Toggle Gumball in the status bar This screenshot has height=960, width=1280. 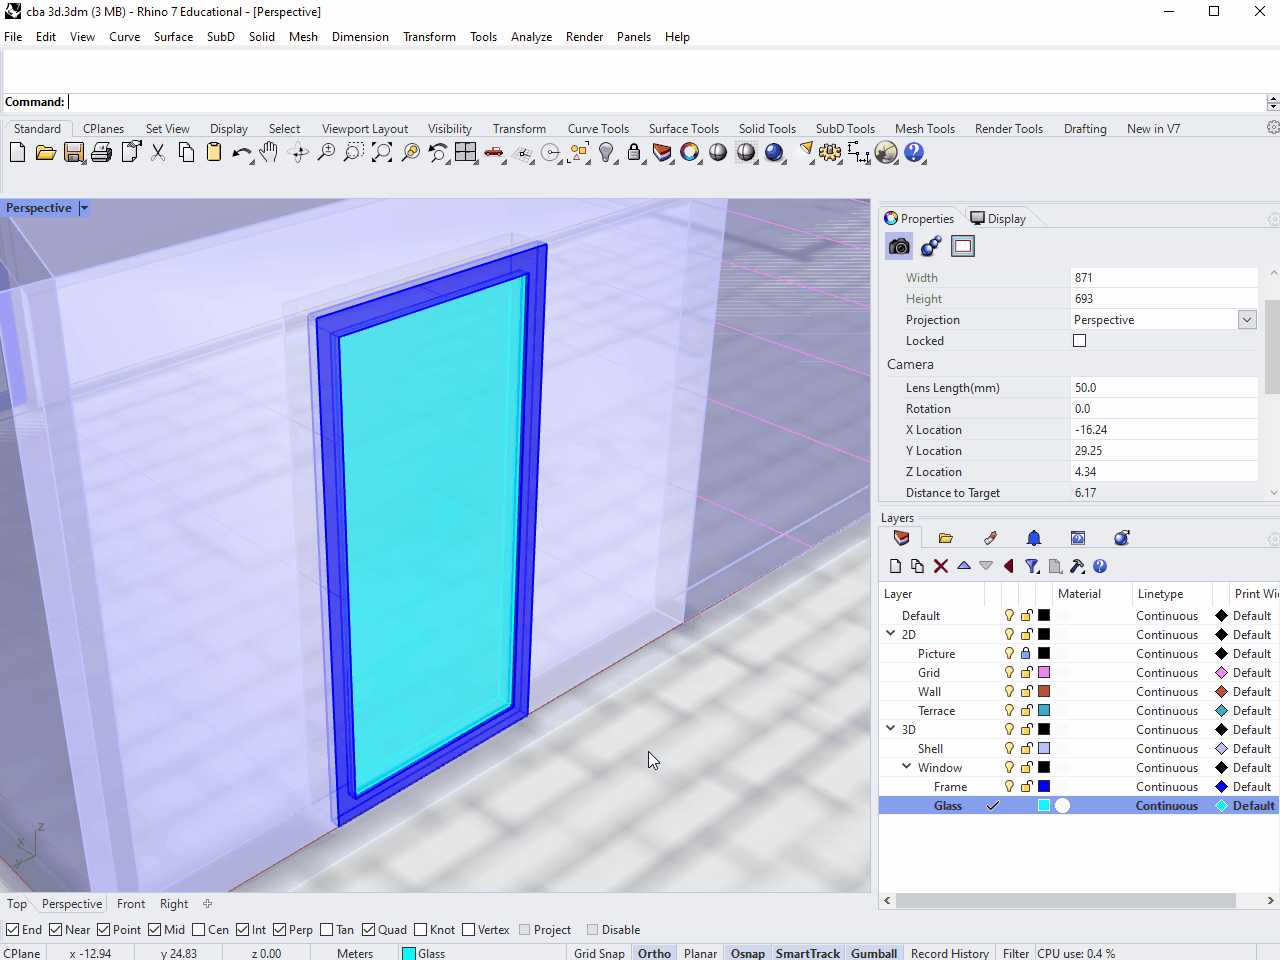[873, 953]
